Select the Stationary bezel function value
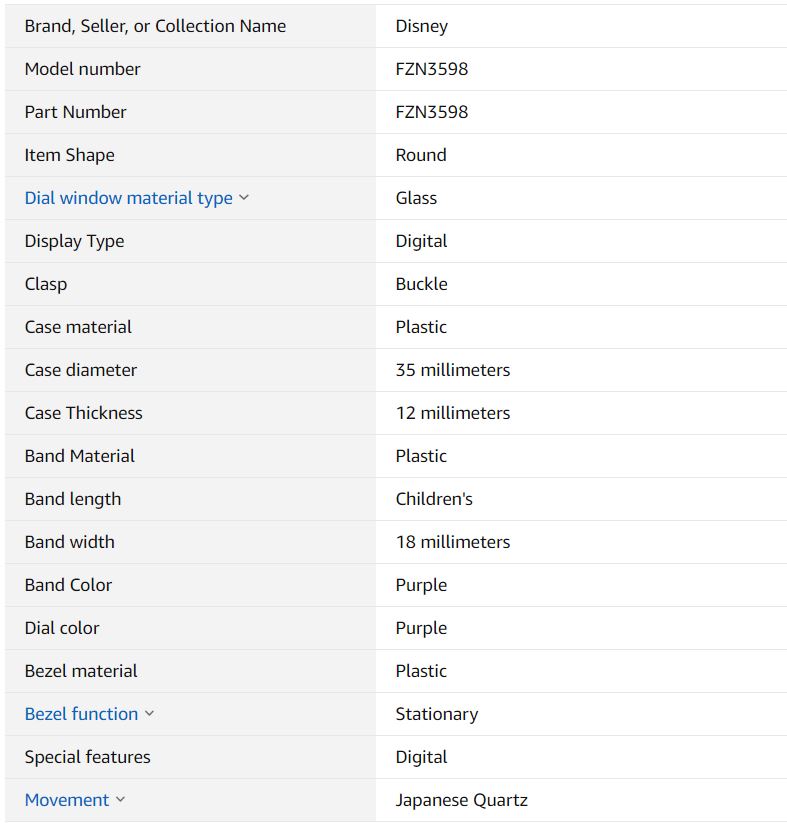The image size is (787, 828). (x=436, y=714)
